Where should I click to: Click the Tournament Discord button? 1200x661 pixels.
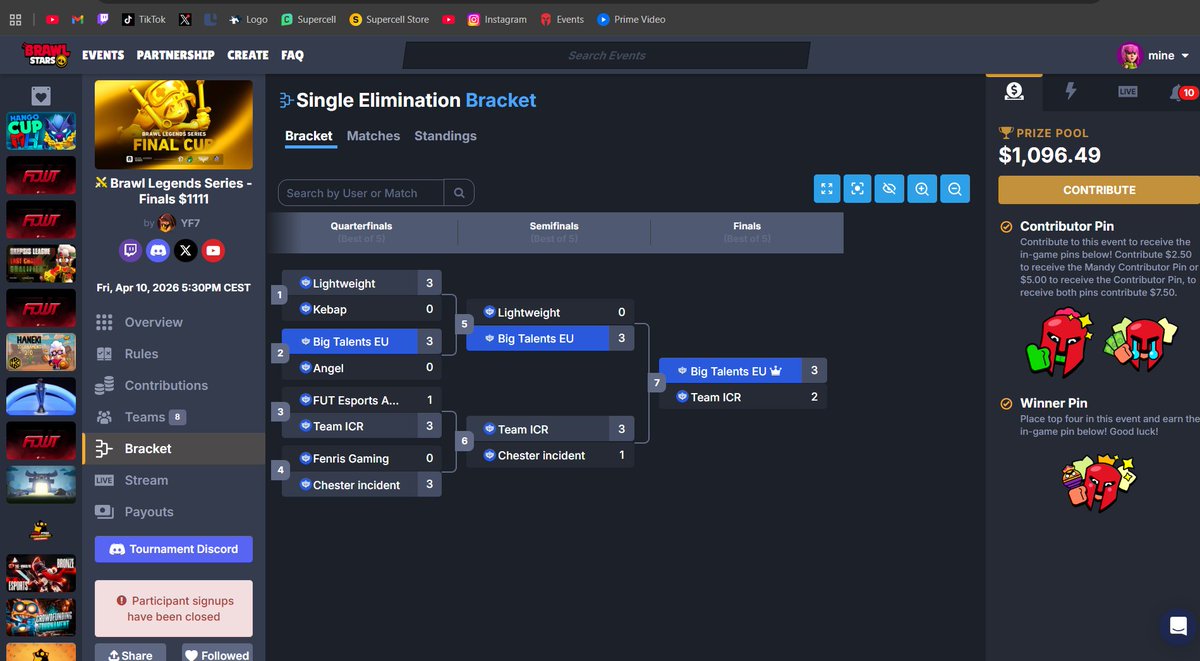coord(174,549)
